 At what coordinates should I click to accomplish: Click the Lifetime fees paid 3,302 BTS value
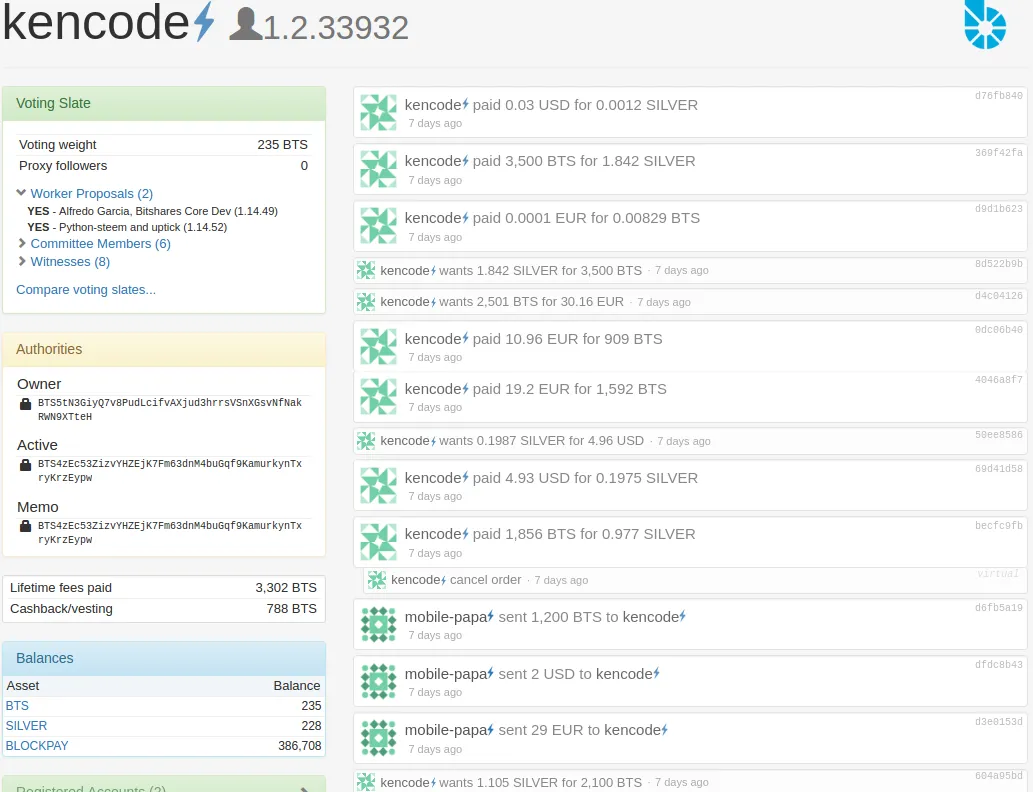286,588
